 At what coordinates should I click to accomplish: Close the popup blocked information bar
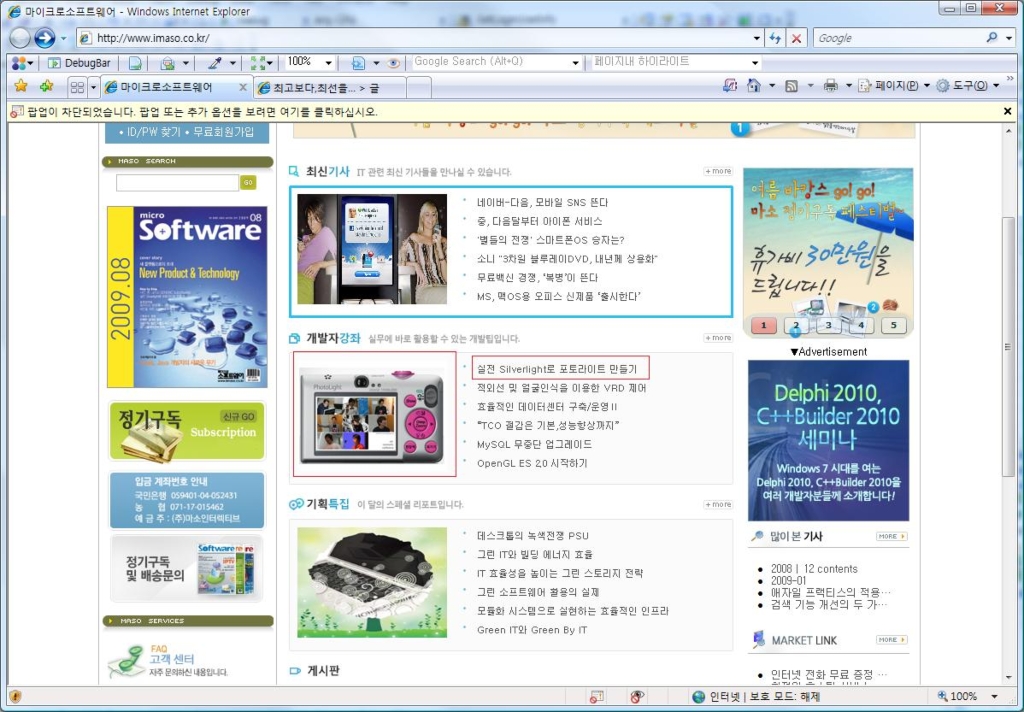(x=1007, y=112)
